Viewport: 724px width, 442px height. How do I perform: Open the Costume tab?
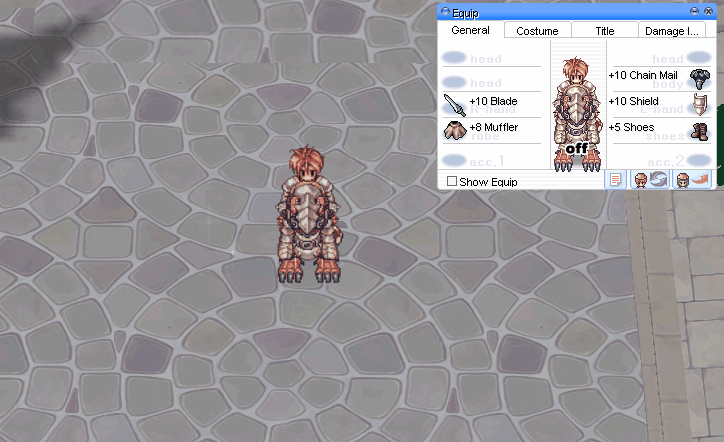click(x=537, y=30)
